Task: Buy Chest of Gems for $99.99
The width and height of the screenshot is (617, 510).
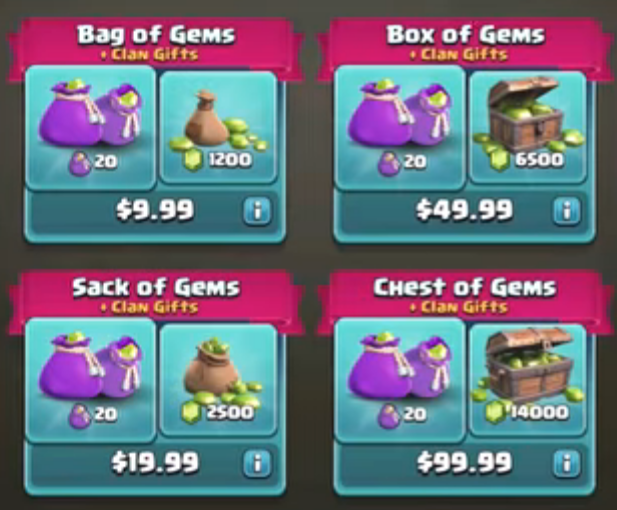Action: [x=464, y=462]
